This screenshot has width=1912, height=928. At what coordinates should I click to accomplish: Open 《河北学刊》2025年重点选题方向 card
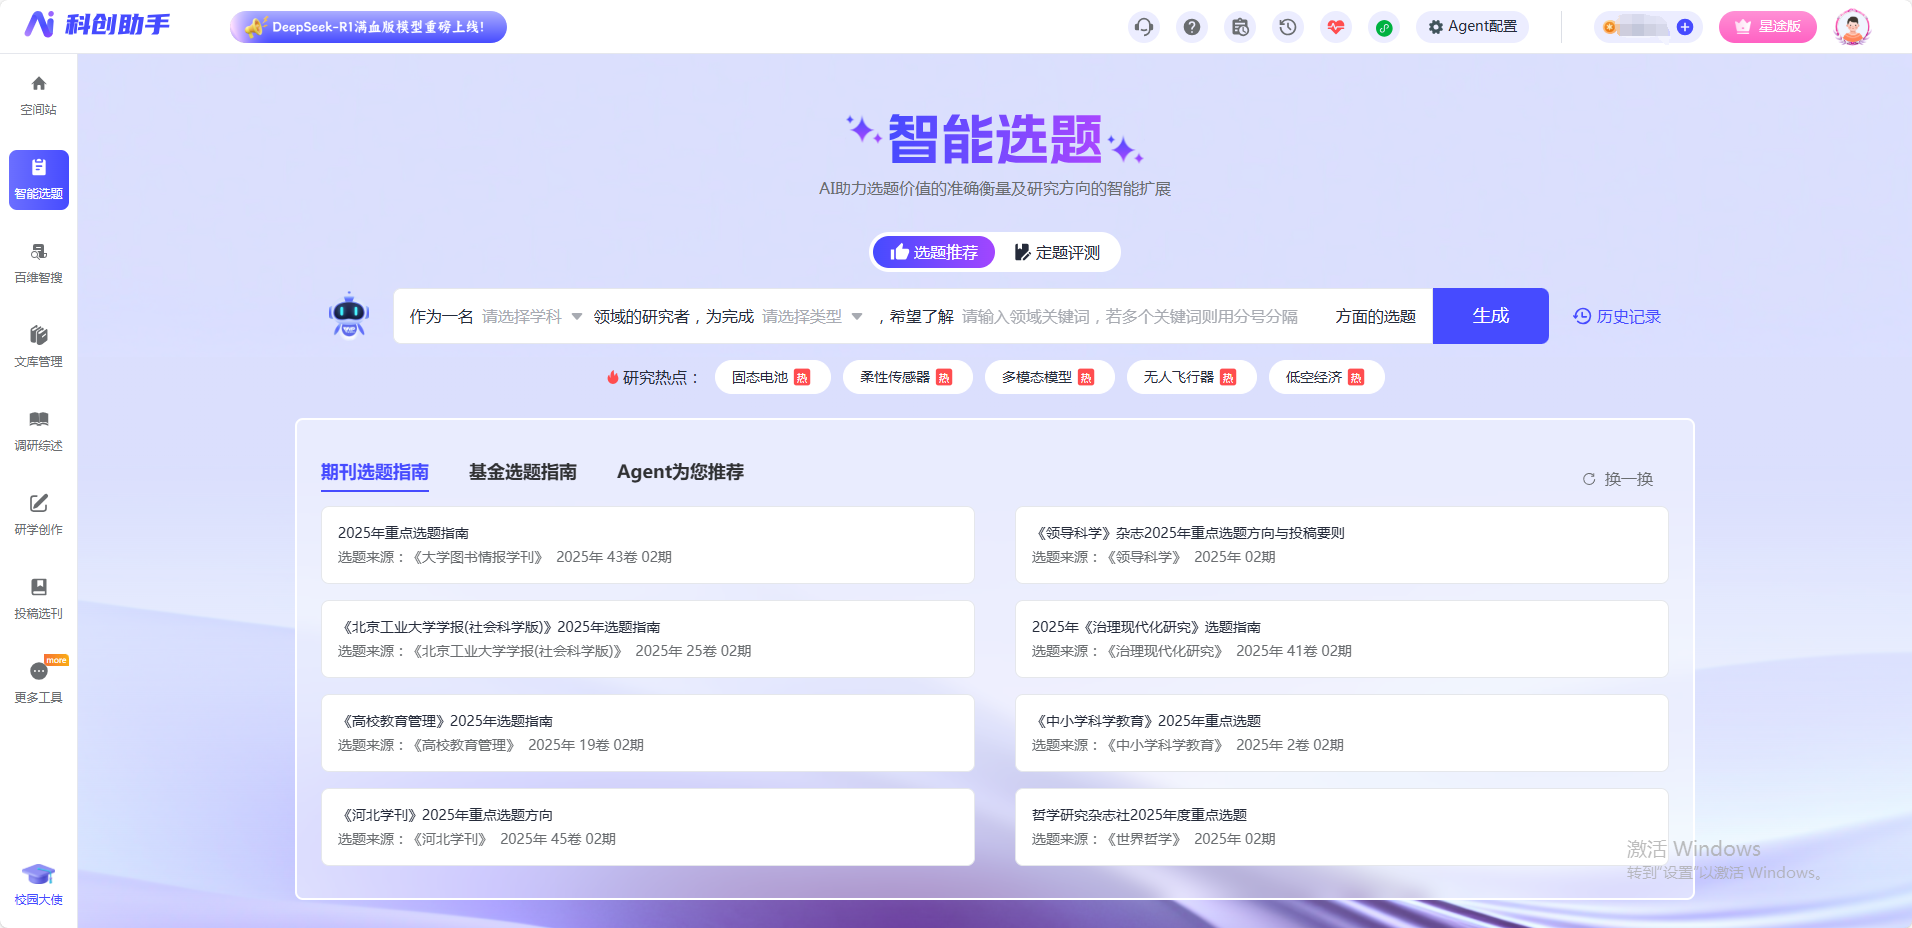[648, 827]
